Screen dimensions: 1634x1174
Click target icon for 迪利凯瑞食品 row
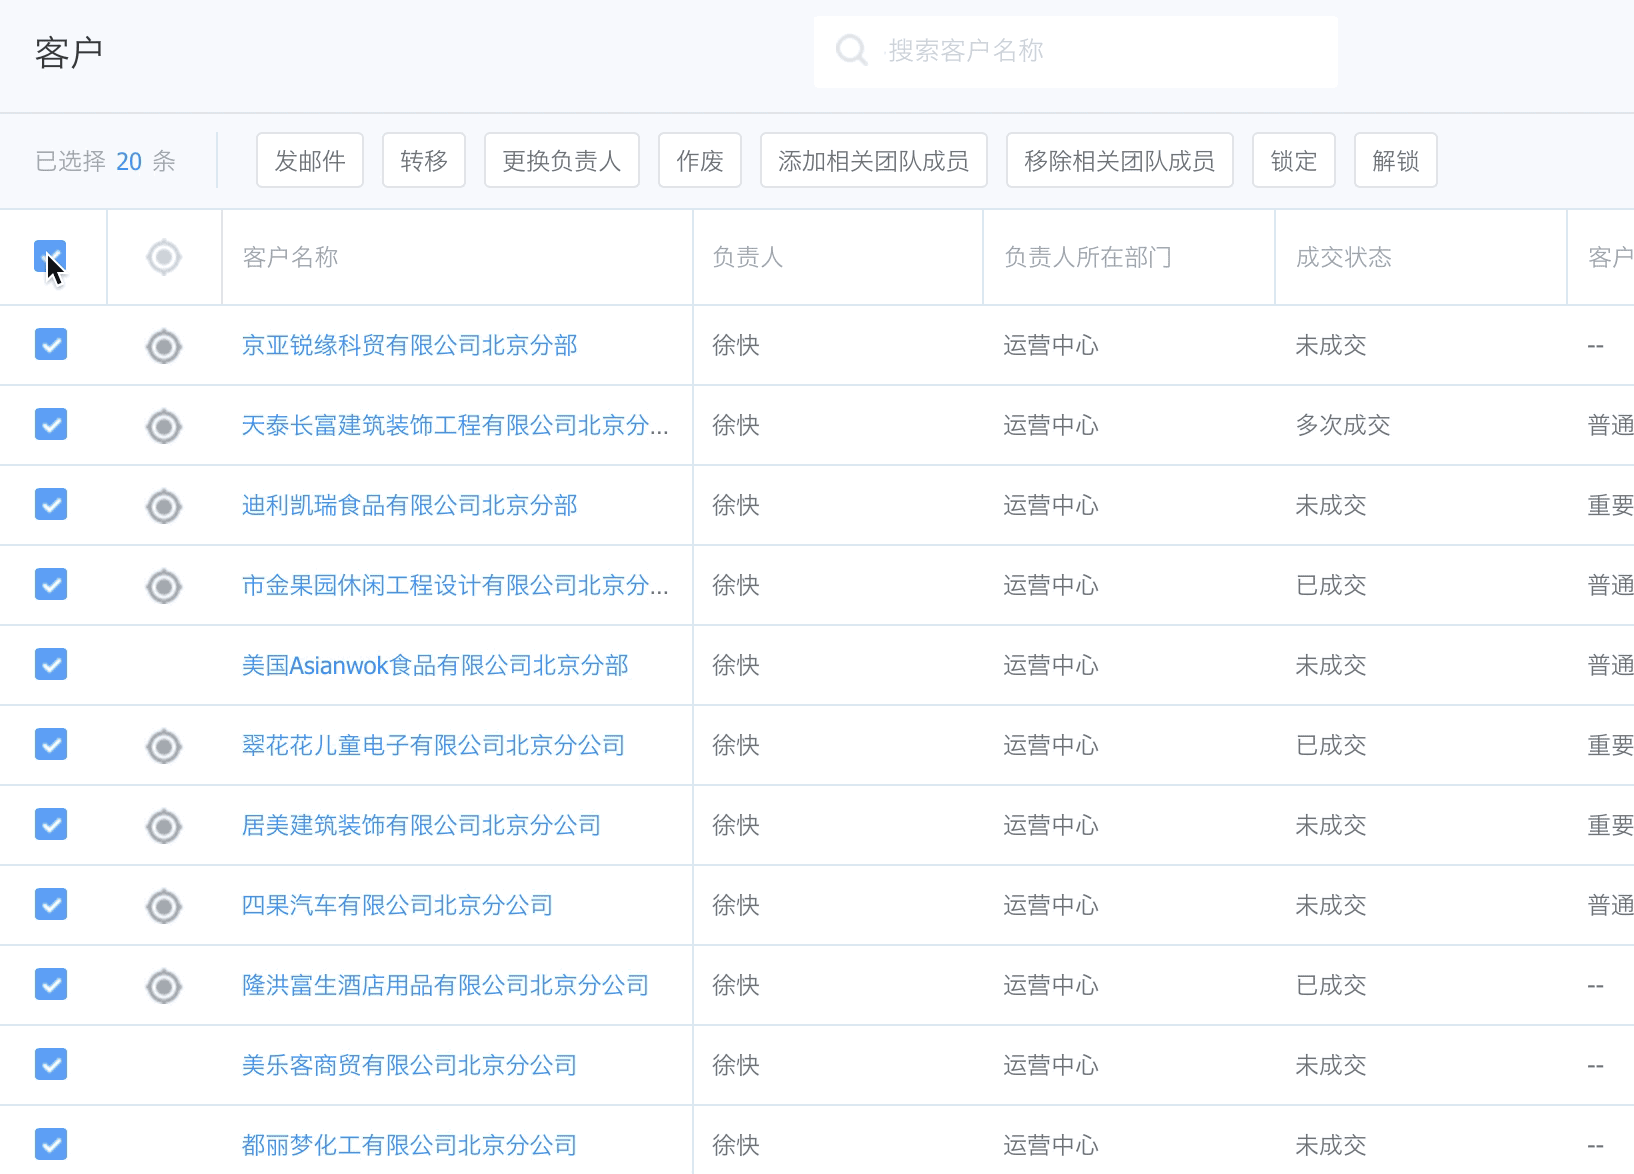click(164, 506)
